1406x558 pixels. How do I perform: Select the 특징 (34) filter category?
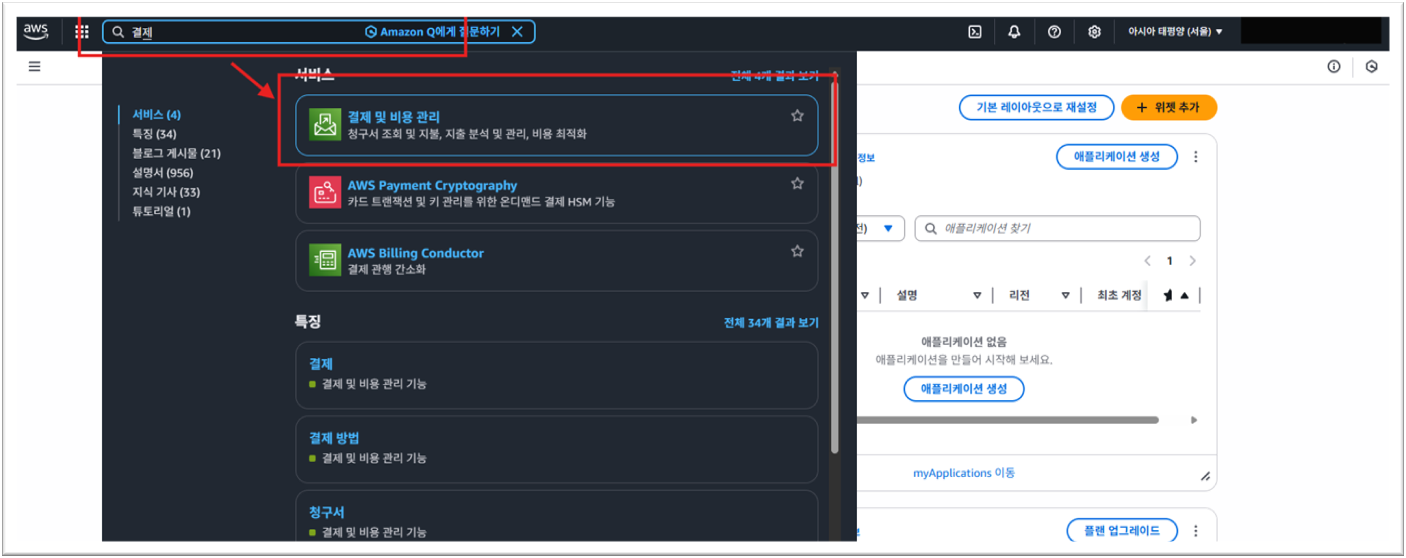tap(154, 134)
